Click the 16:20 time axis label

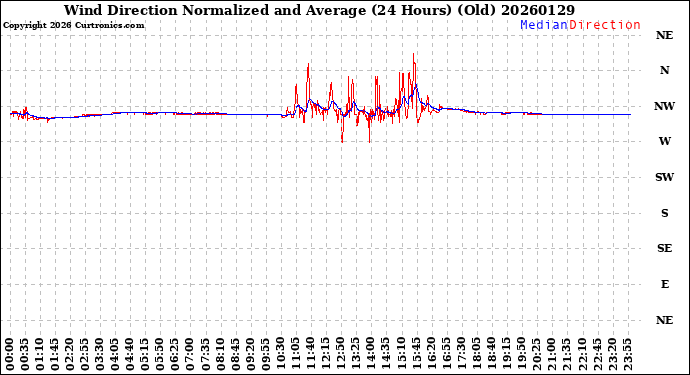coord(431,355)
